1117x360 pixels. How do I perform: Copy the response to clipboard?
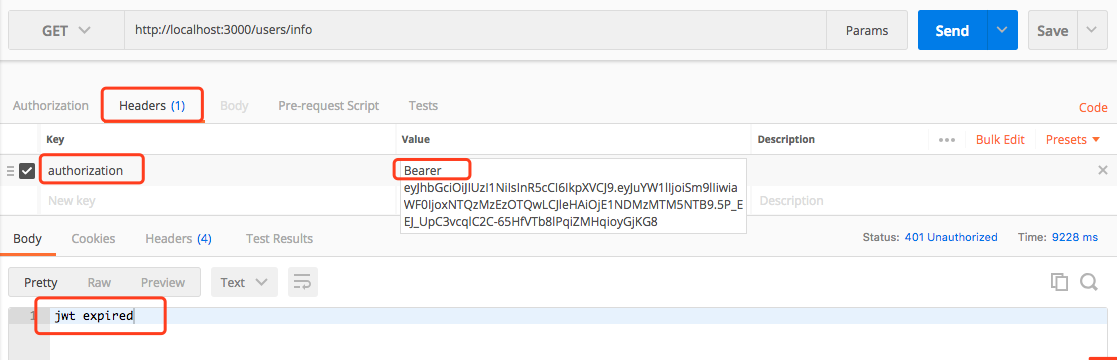[1059, 282]
